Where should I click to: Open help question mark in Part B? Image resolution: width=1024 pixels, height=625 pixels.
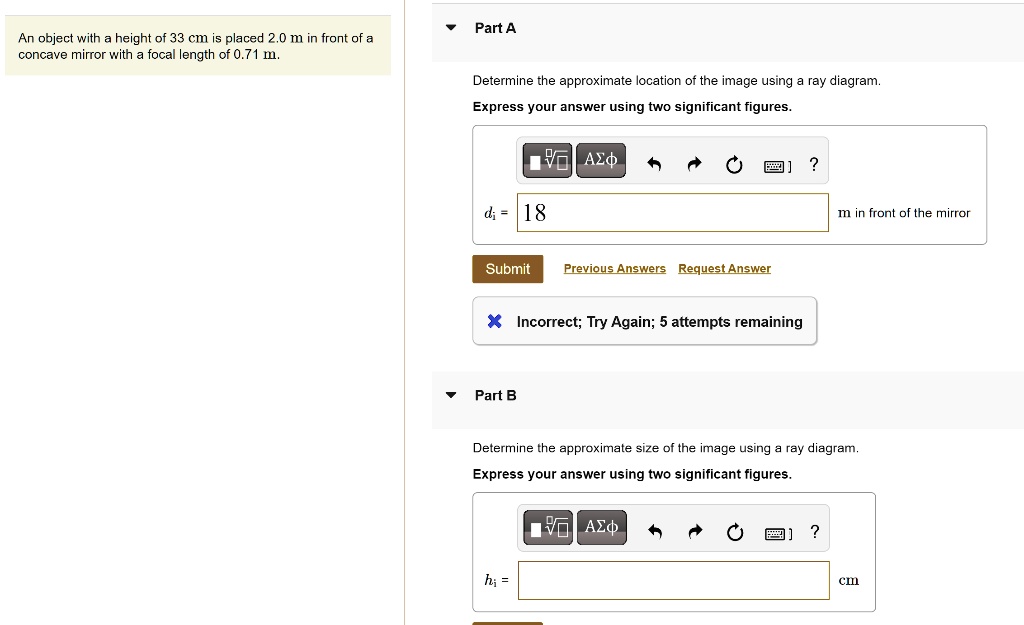[x=815, y=532]
